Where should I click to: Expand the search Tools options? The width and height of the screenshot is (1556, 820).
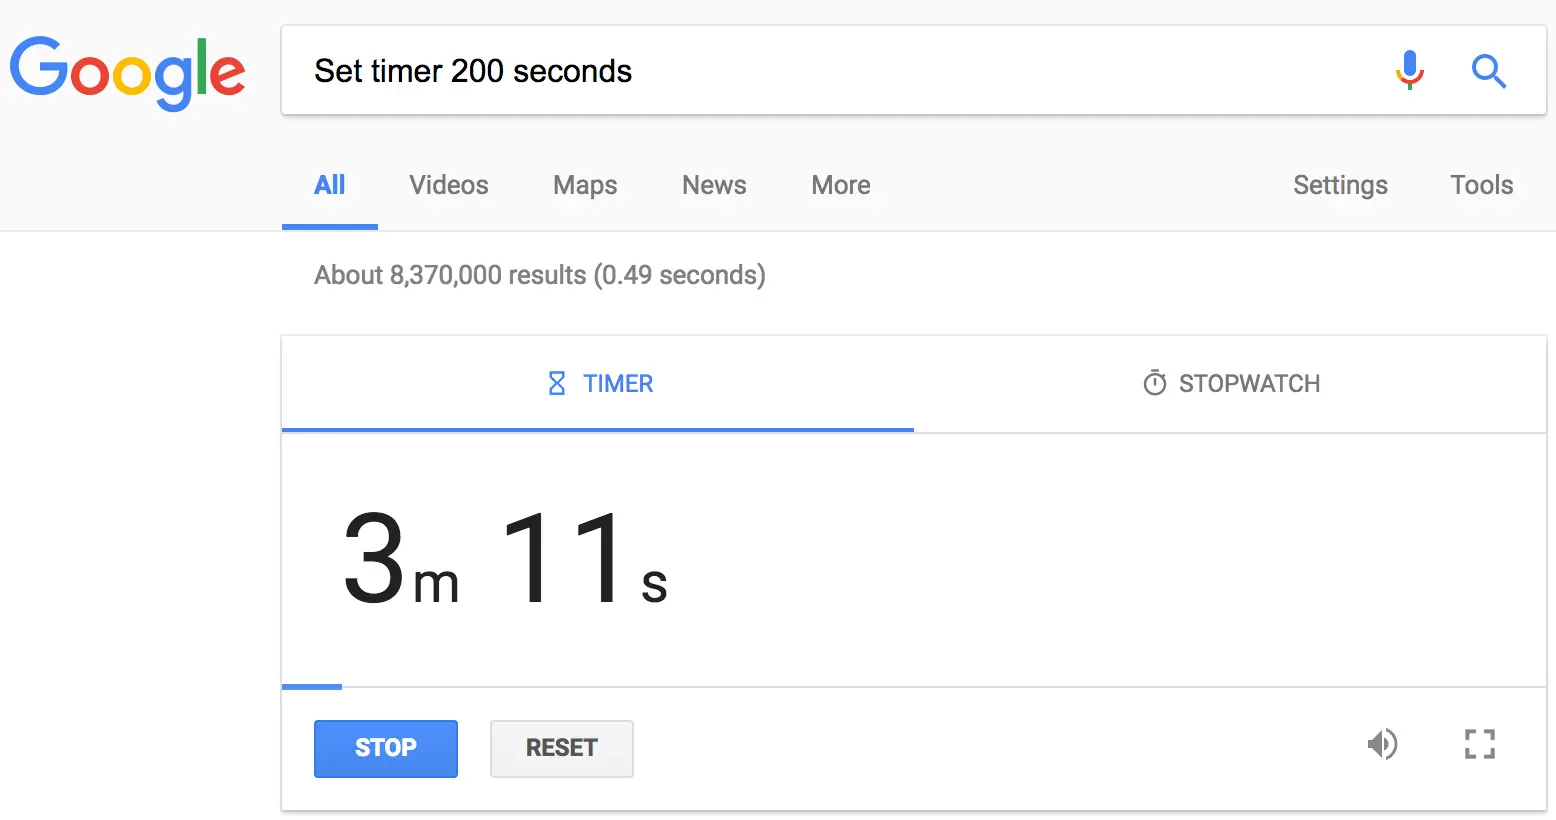[1481, 185]
